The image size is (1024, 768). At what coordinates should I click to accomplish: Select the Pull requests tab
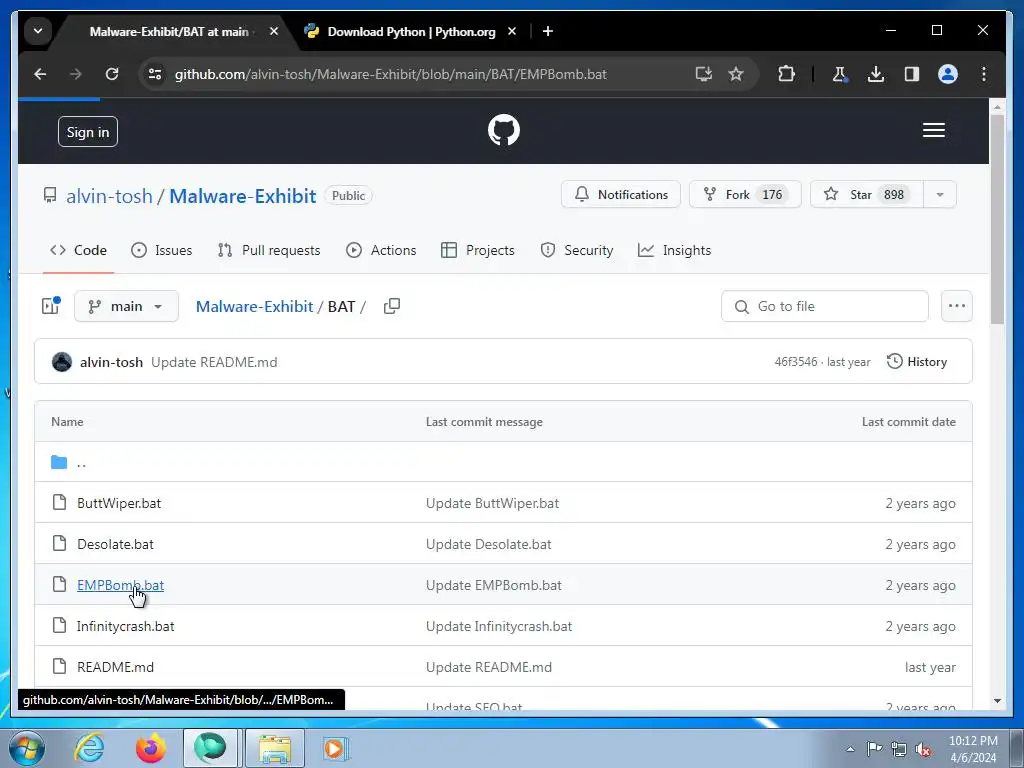[x=269, y=250]
